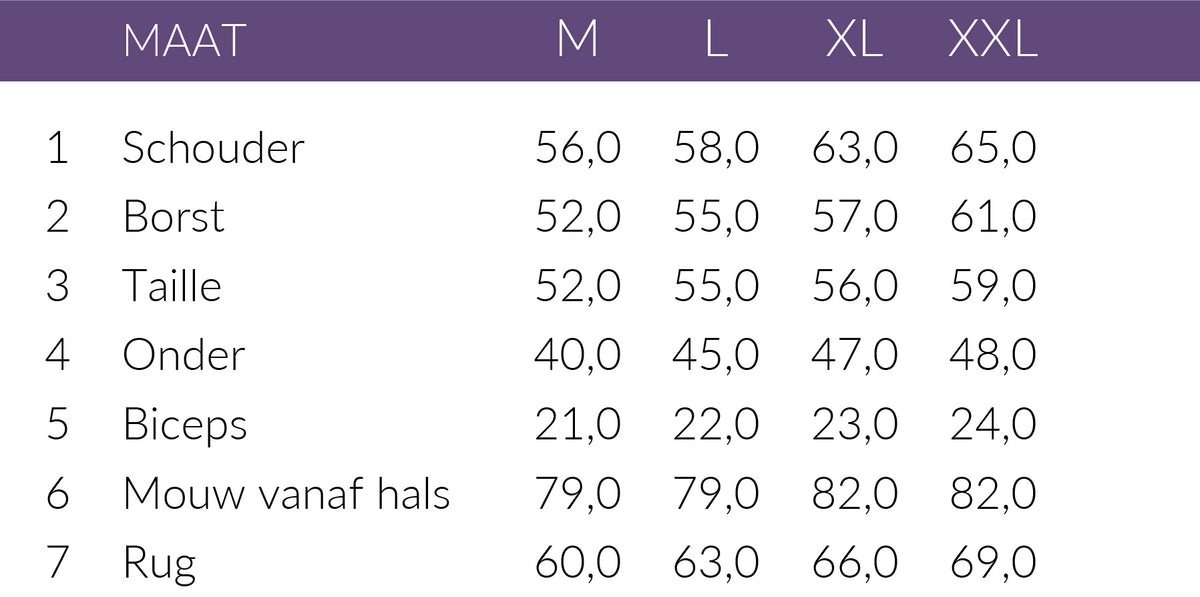Click the Biceps value for size M

coord(578,425)
